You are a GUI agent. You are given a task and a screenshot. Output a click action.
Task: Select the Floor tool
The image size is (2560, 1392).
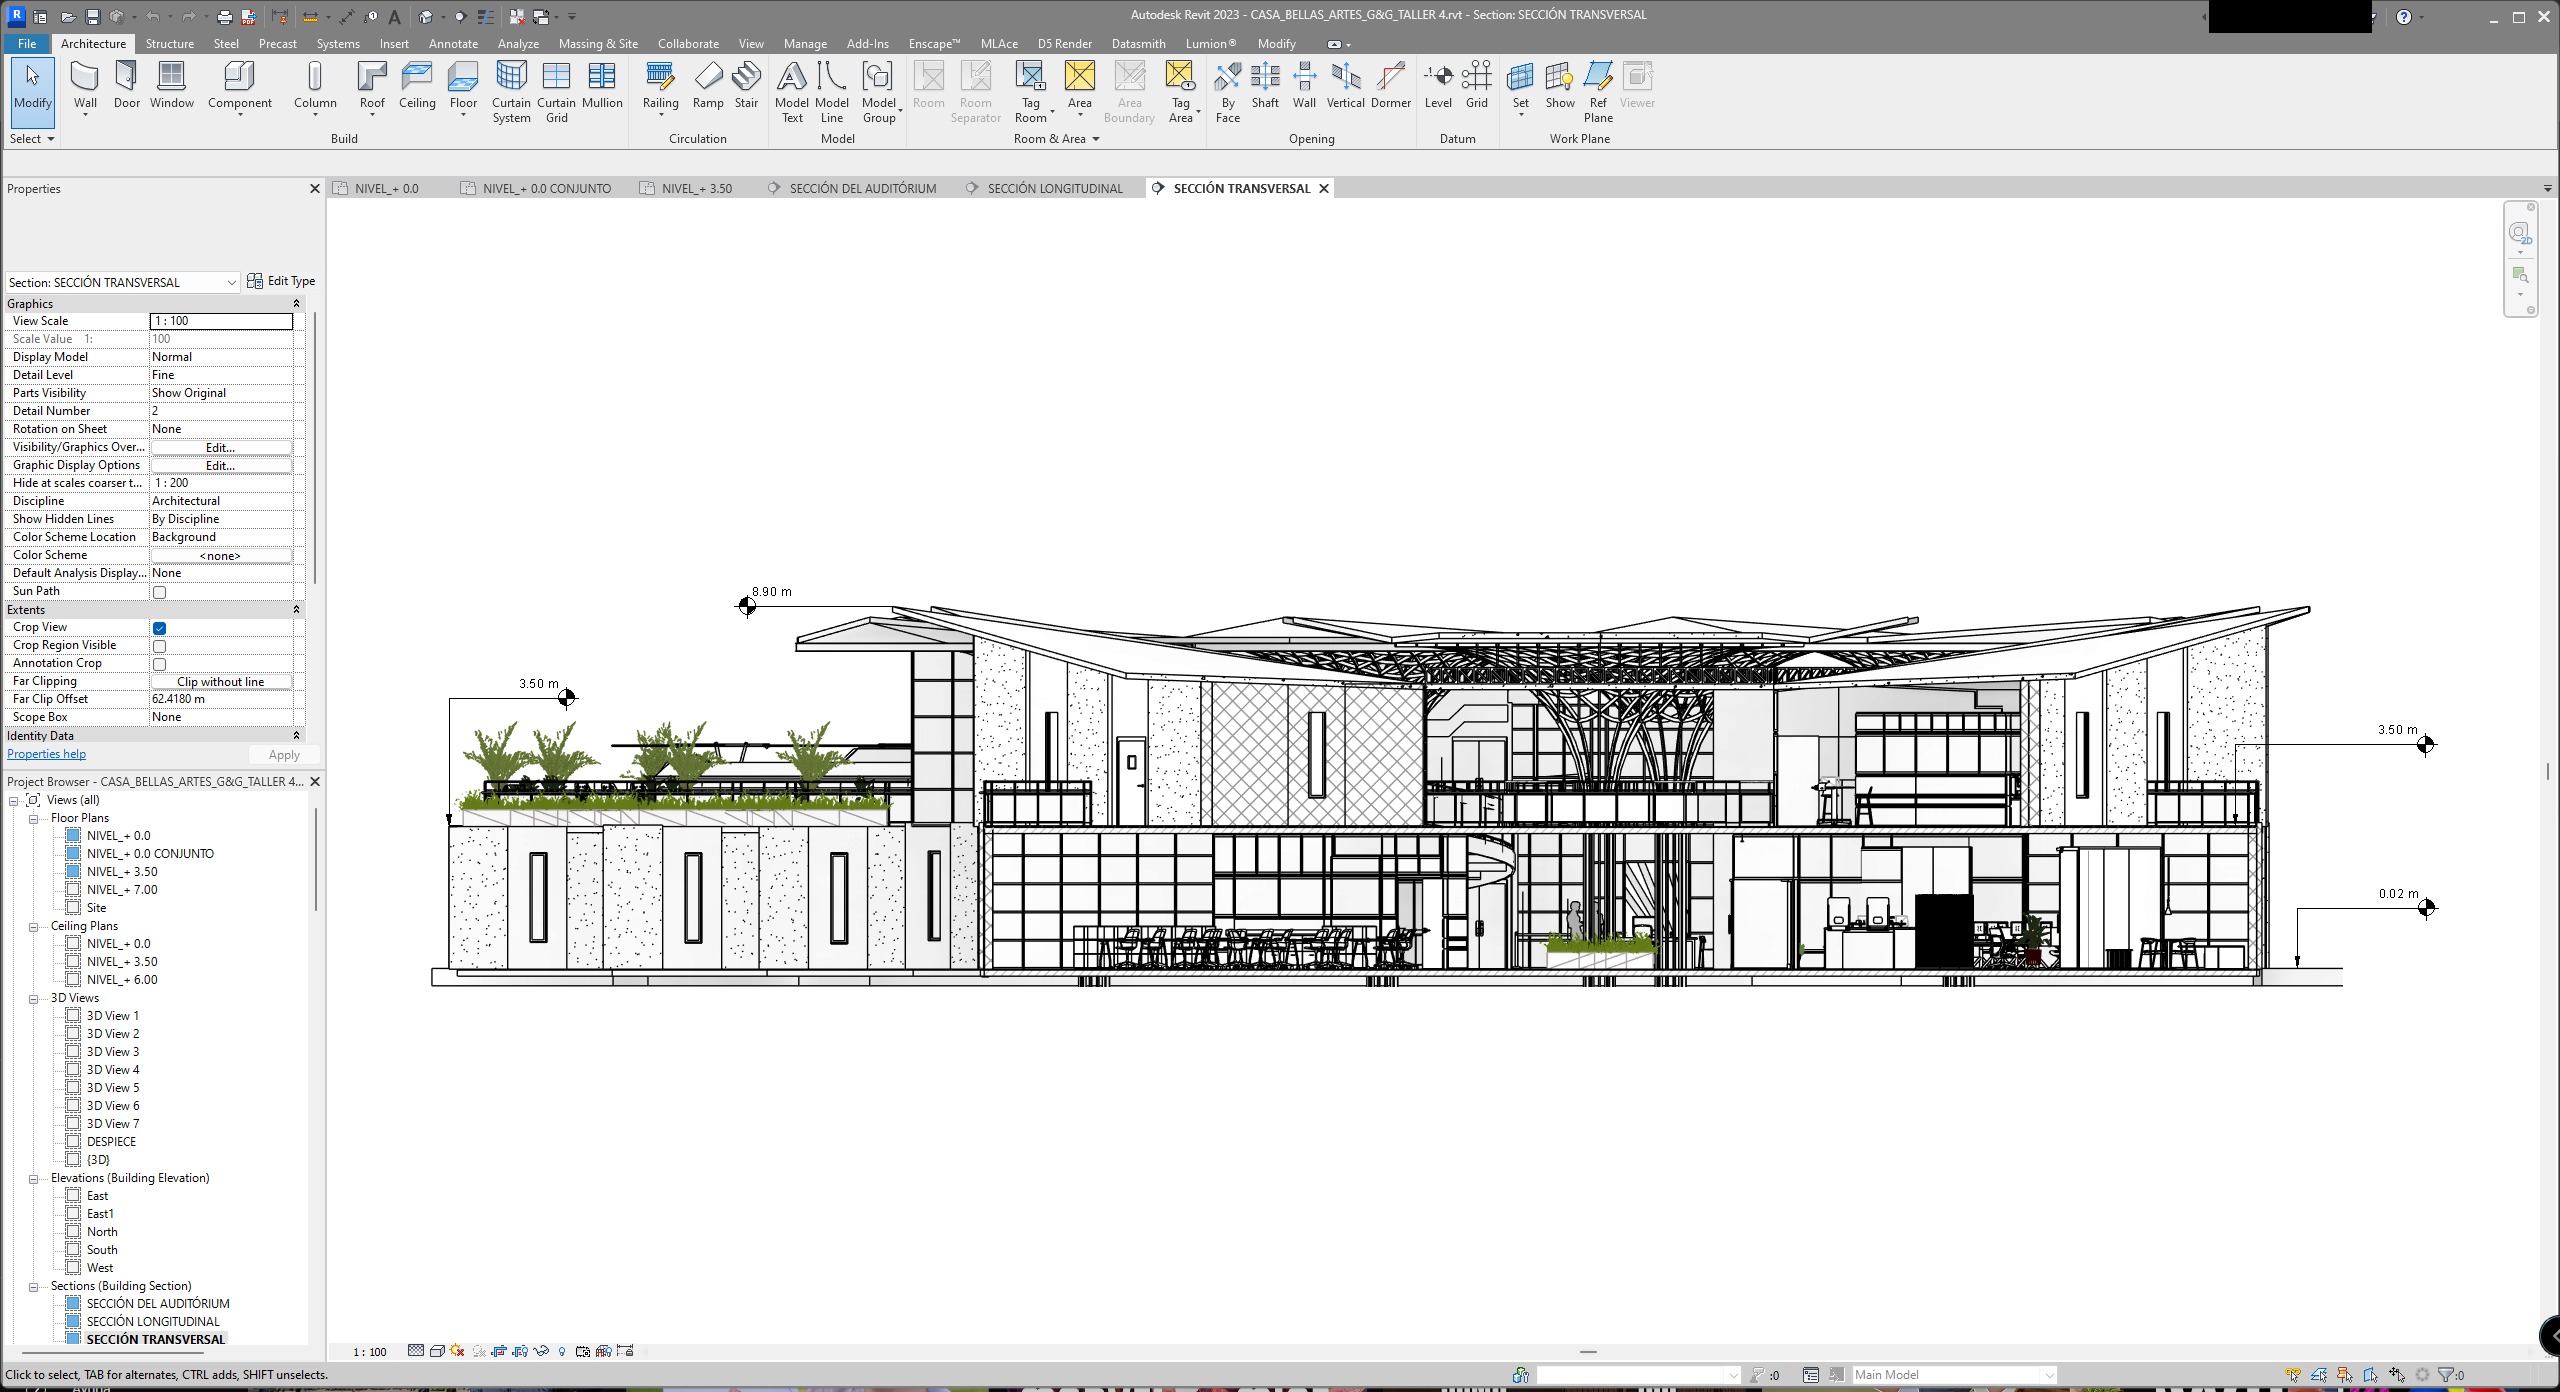pyautogui.click(x=463, y=86)
